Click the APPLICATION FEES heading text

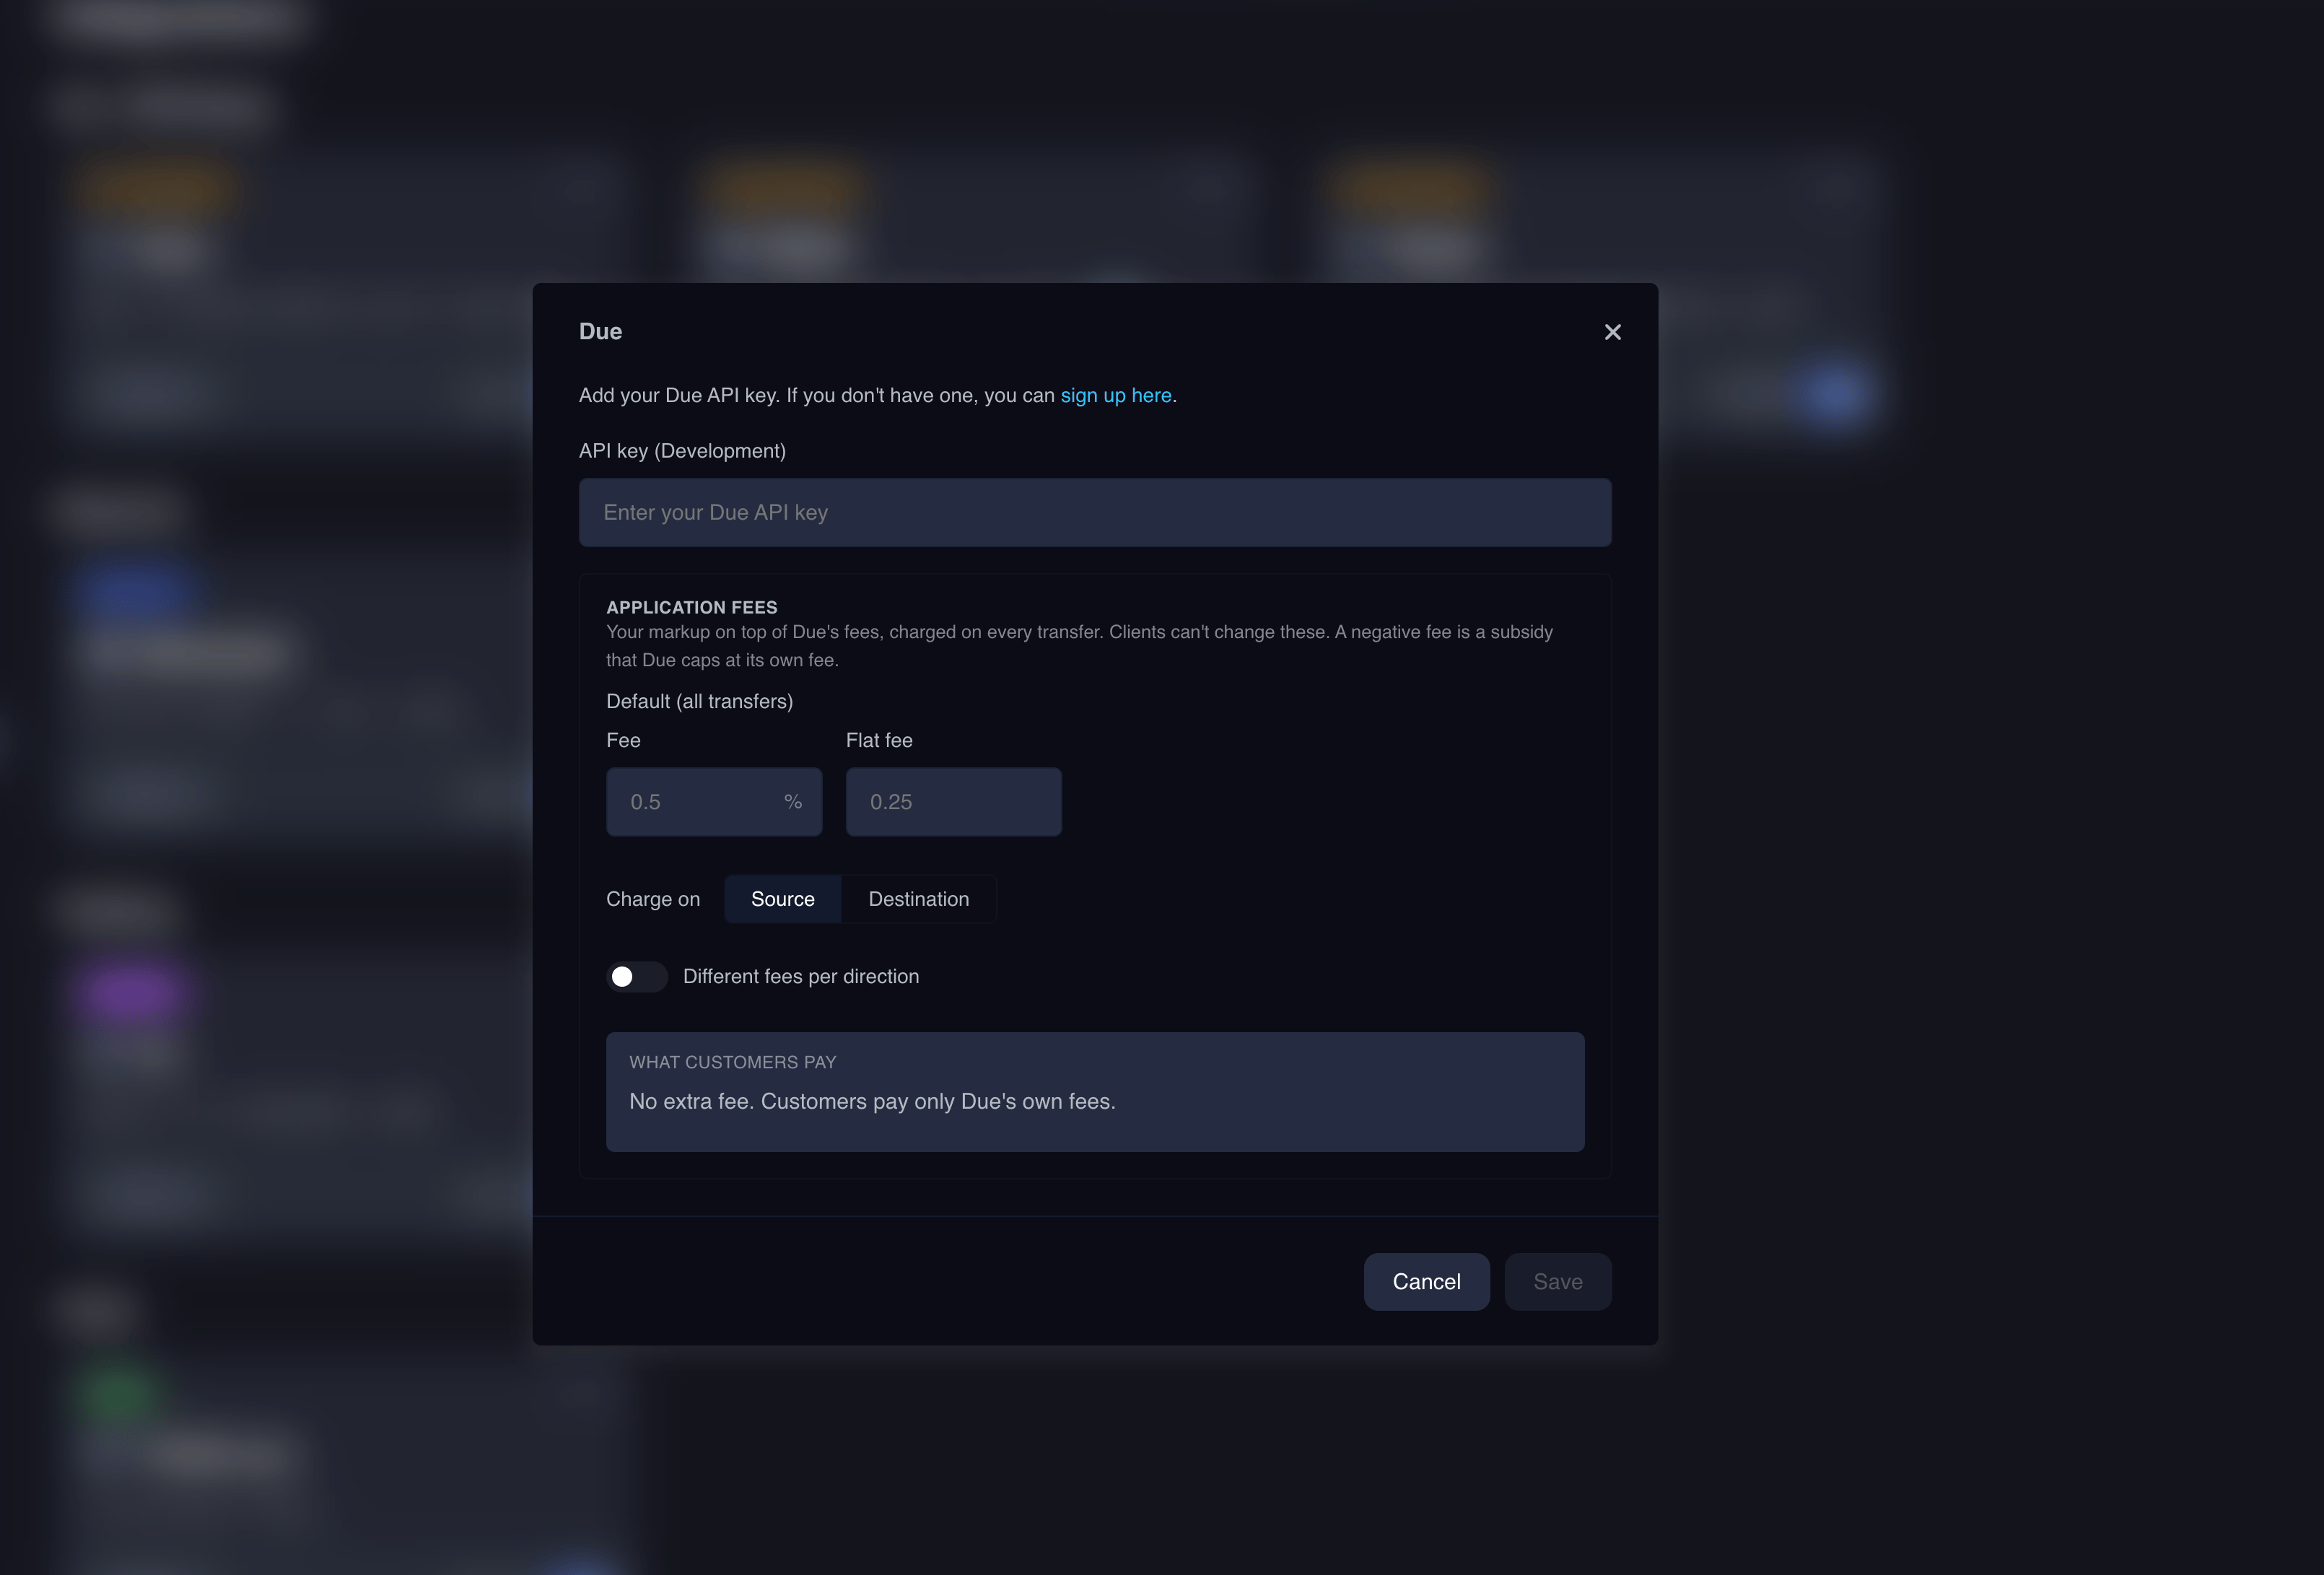tap(691, 608)
